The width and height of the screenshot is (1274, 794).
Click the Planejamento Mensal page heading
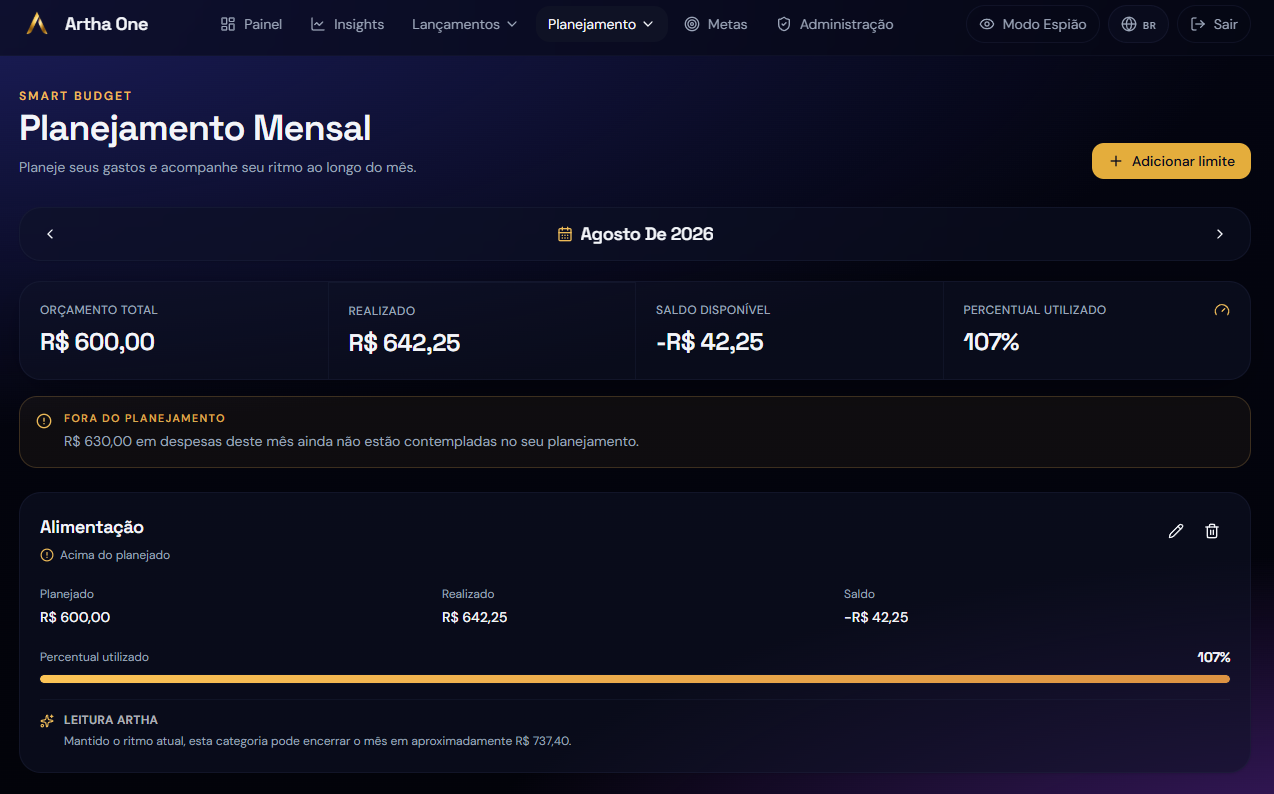(x=195, y=128)
